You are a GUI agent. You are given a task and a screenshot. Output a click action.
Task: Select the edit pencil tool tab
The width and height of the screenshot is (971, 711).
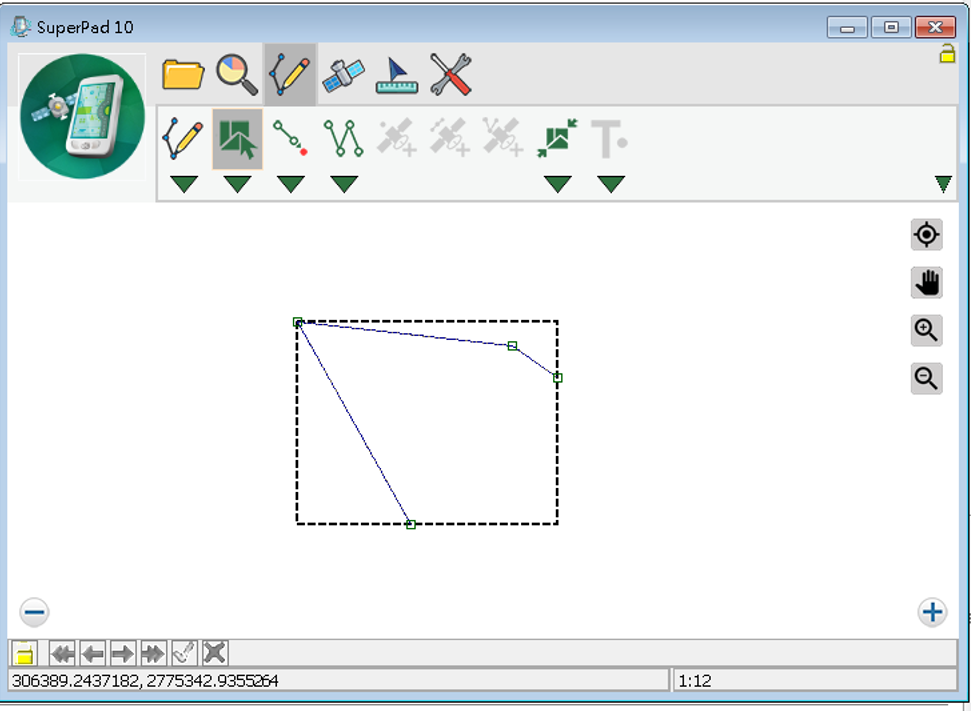click(290, 74)
